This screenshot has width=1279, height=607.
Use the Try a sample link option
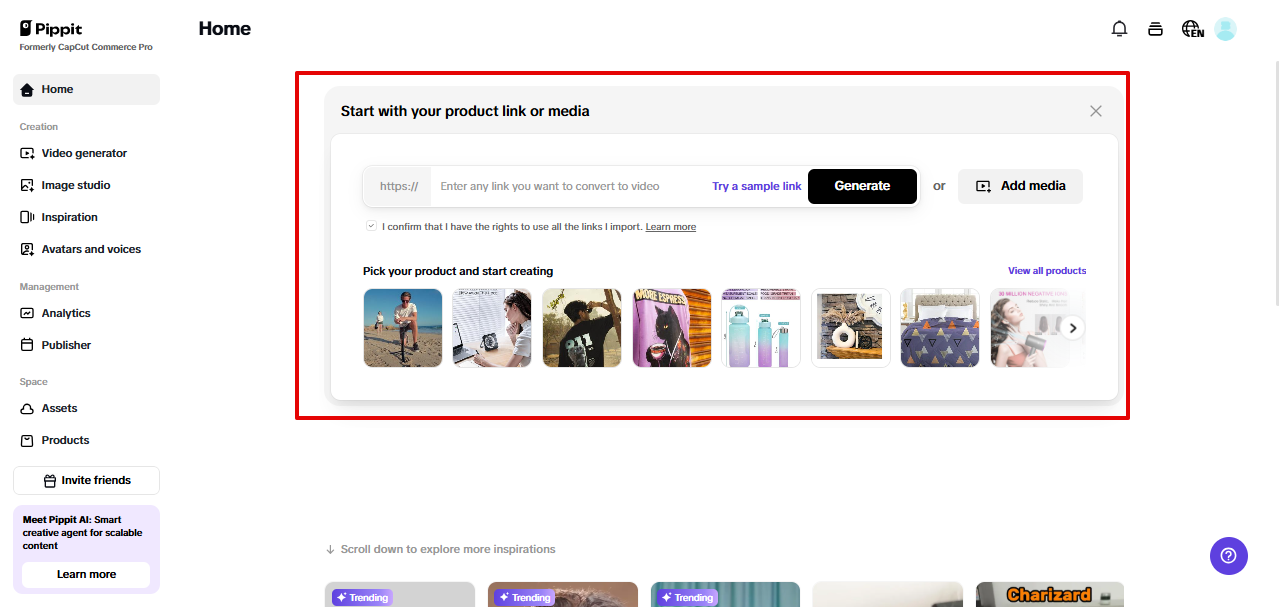[x=755, y=186]
